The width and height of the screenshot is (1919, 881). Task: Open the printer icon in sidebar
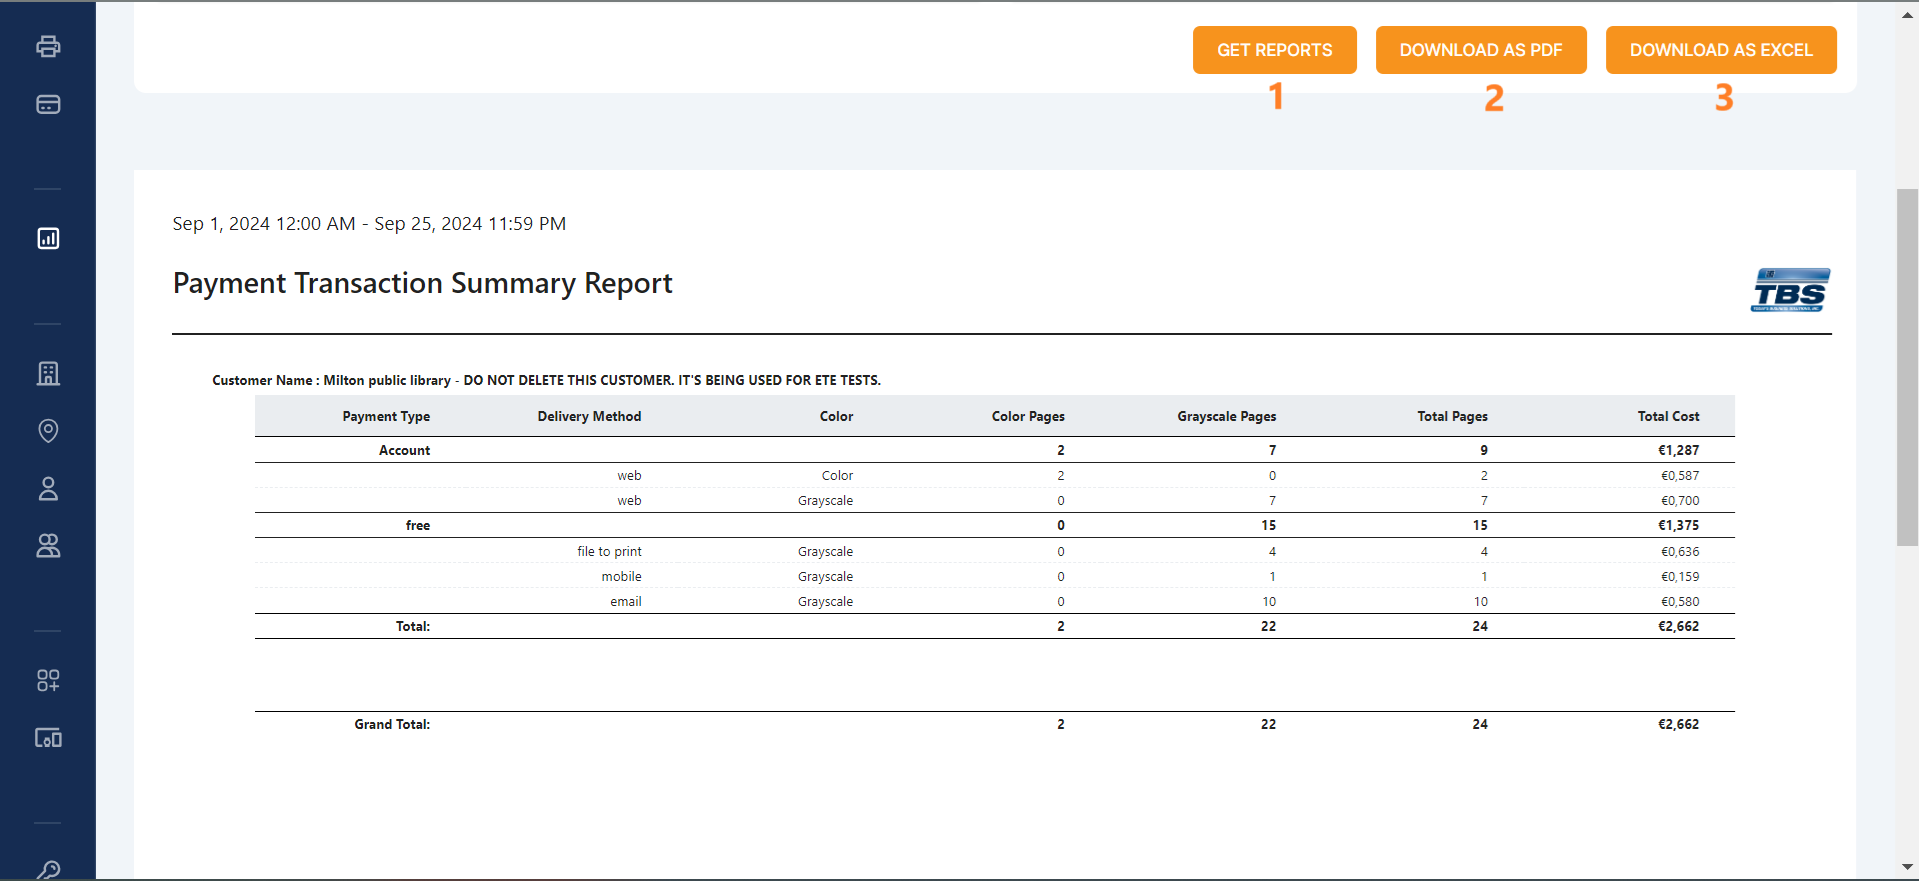(48, 46)
